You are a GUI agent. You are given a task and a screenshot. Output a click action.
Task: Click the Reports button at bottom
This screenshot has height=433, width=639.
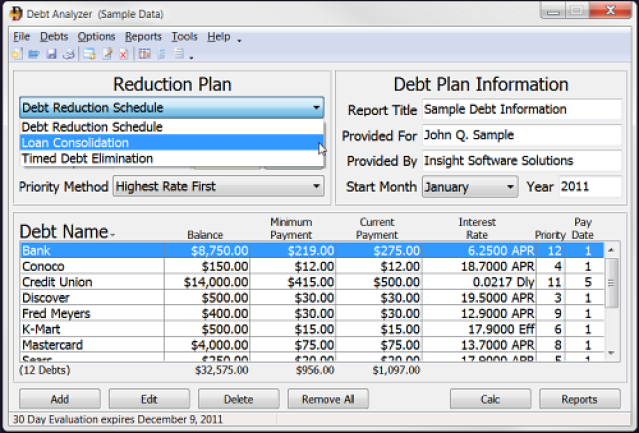[580, 399]
